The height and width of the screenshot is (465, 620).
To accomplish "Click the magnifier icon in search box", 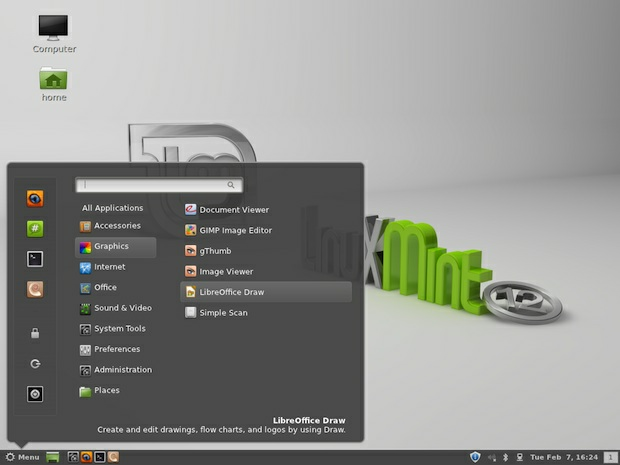I will (231, 185).
